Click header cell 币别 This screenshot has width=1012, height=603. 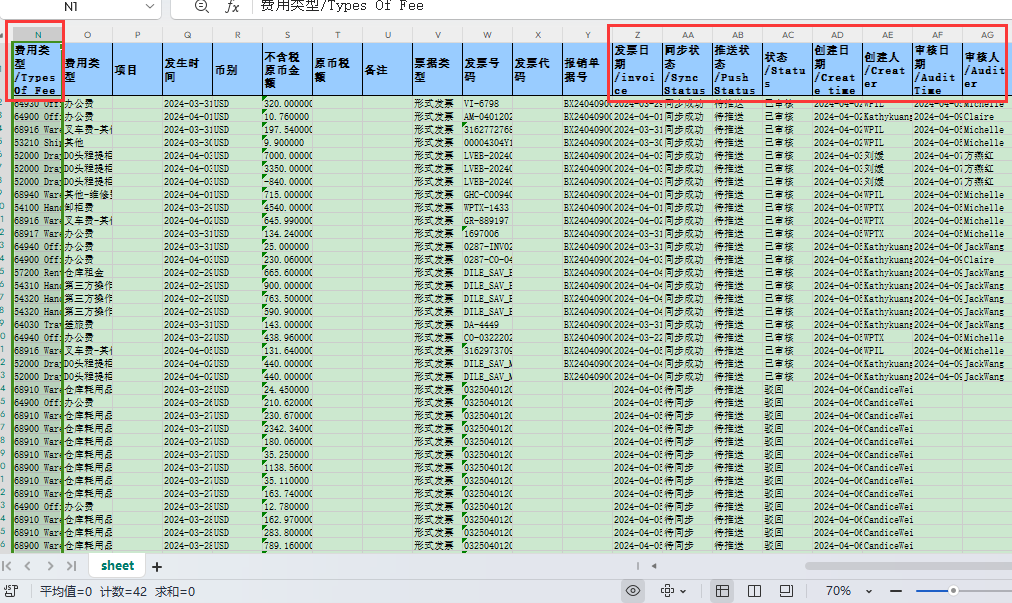238,70
